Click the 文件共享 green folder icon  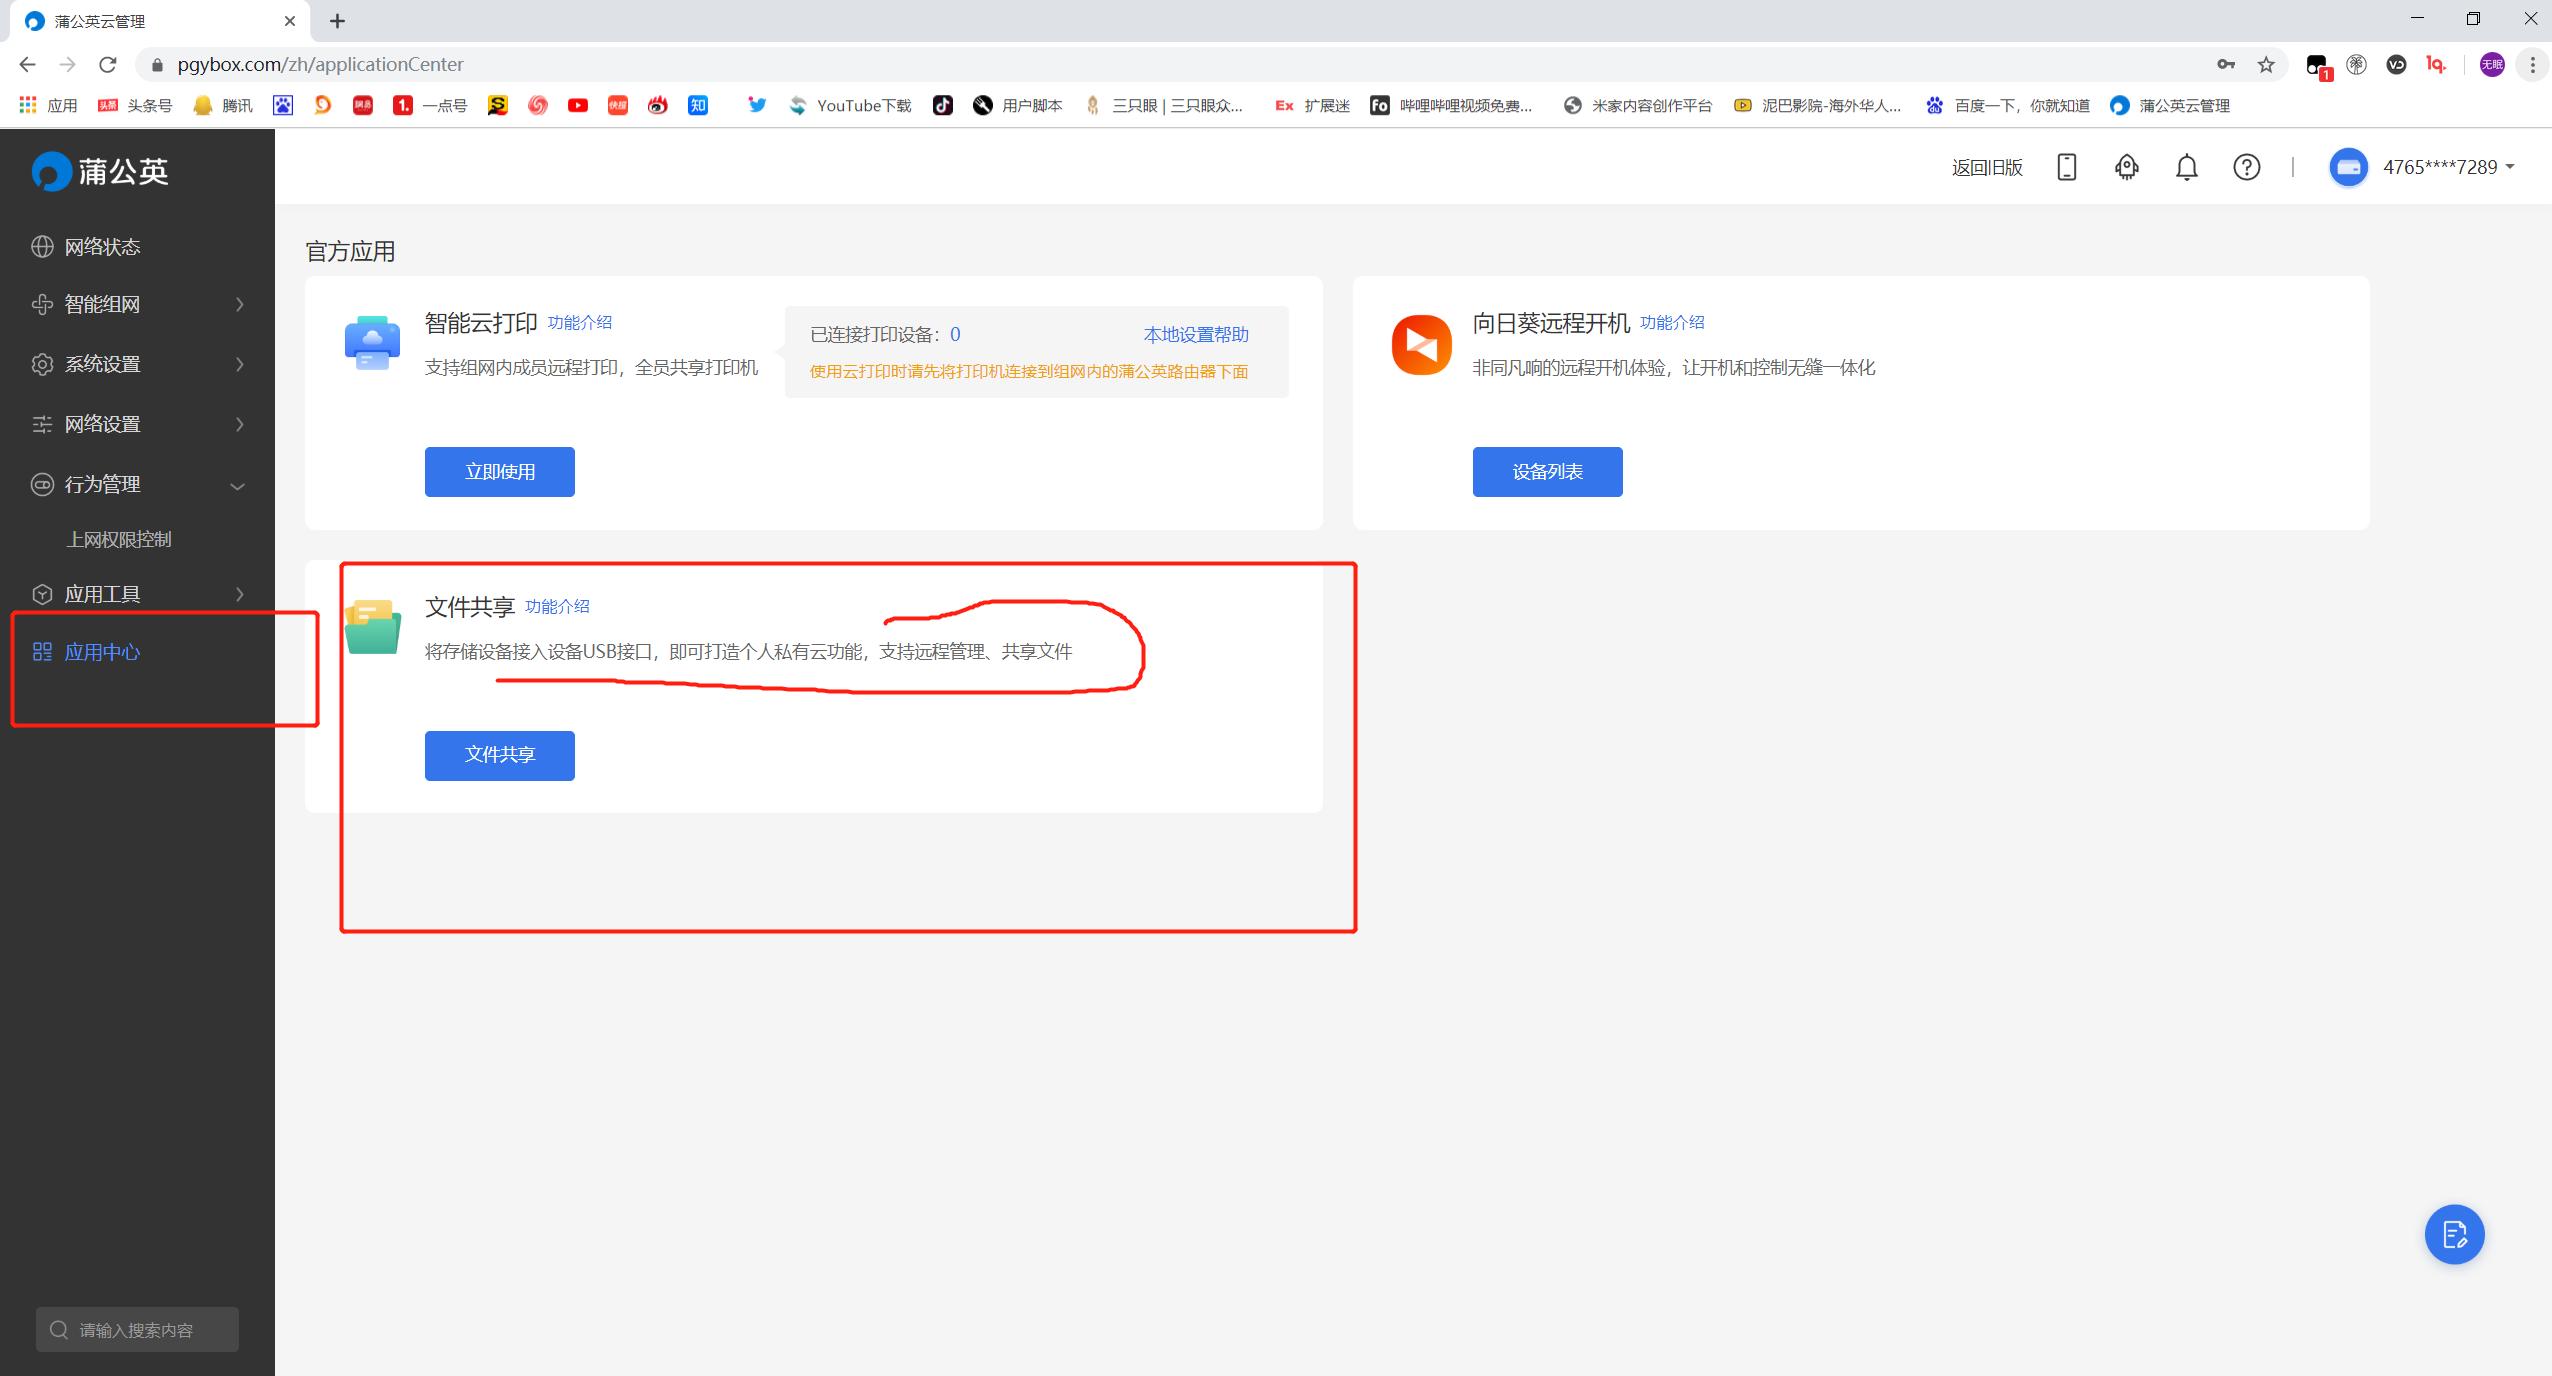point(374,627)
